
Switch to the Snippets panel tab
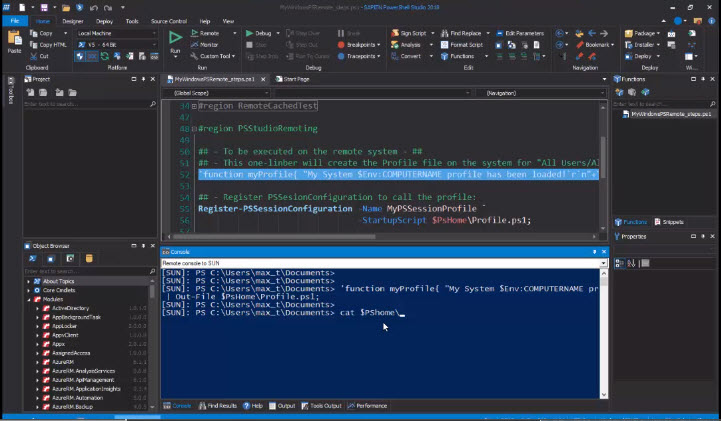(x=669, y=222)
